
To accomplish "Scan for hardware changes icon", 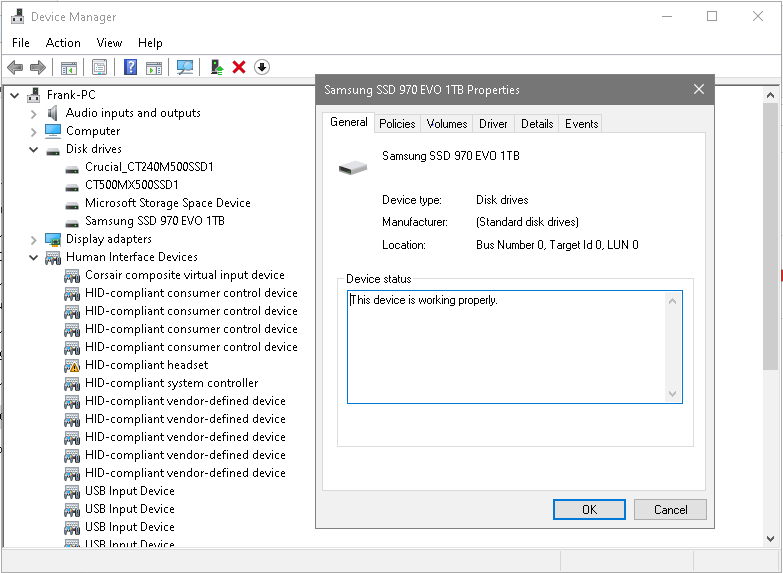I will [185, 67].
